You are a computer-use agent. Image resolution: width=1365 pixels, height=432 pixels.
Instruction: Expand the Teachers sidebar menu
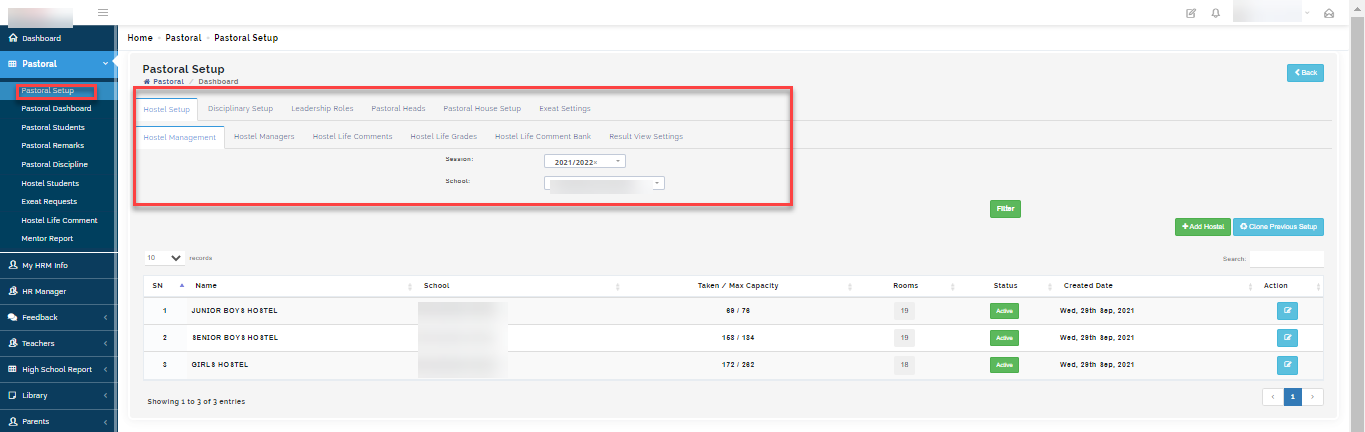59,343
